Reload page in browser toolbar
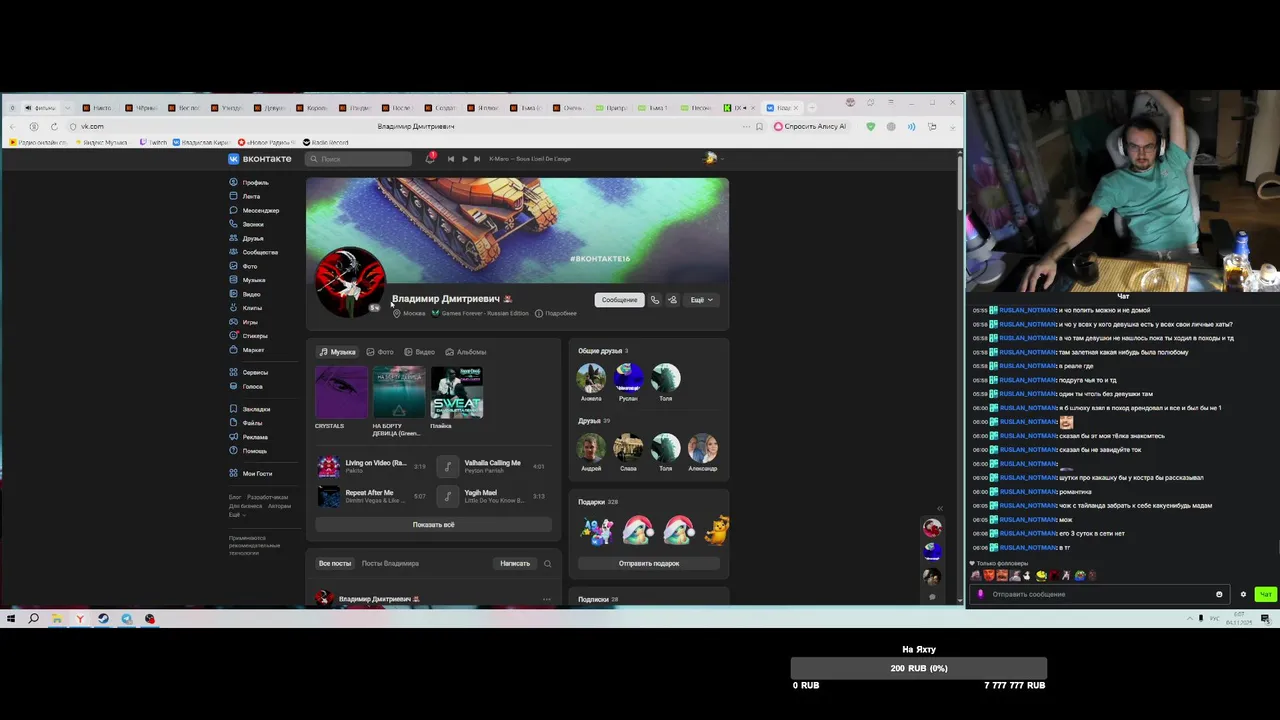This screenshot has height=720, width=1280. tap(54, 127)
